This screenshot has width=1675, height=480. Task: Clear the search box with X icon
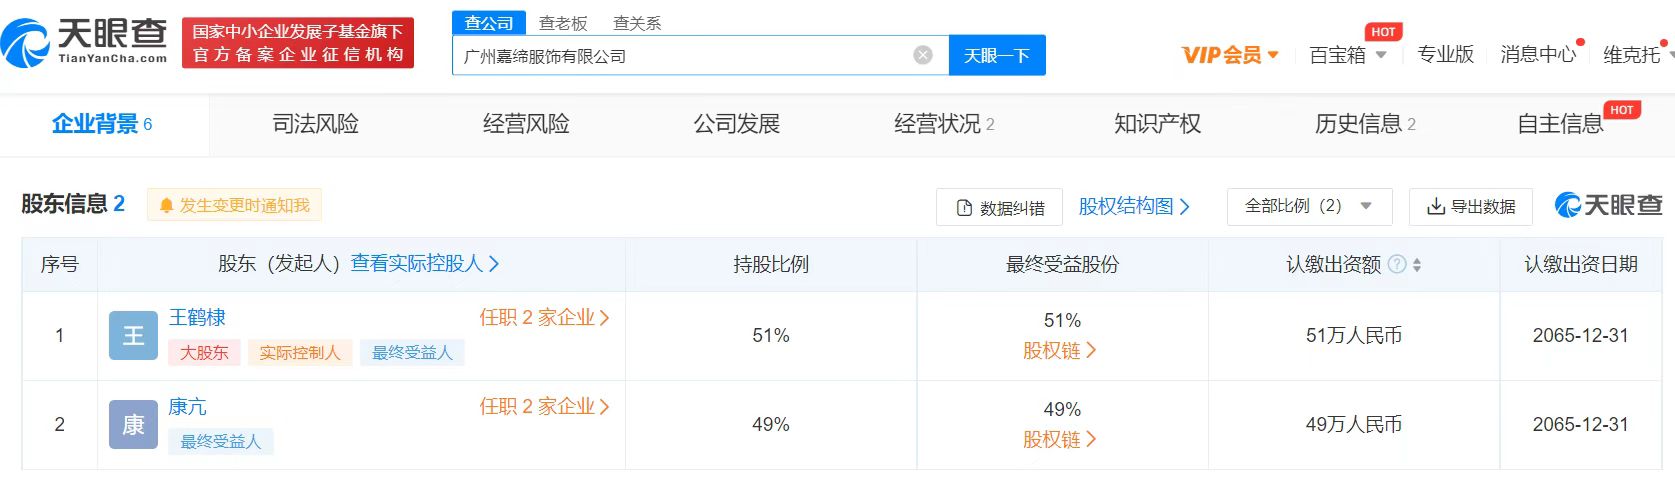923,56
